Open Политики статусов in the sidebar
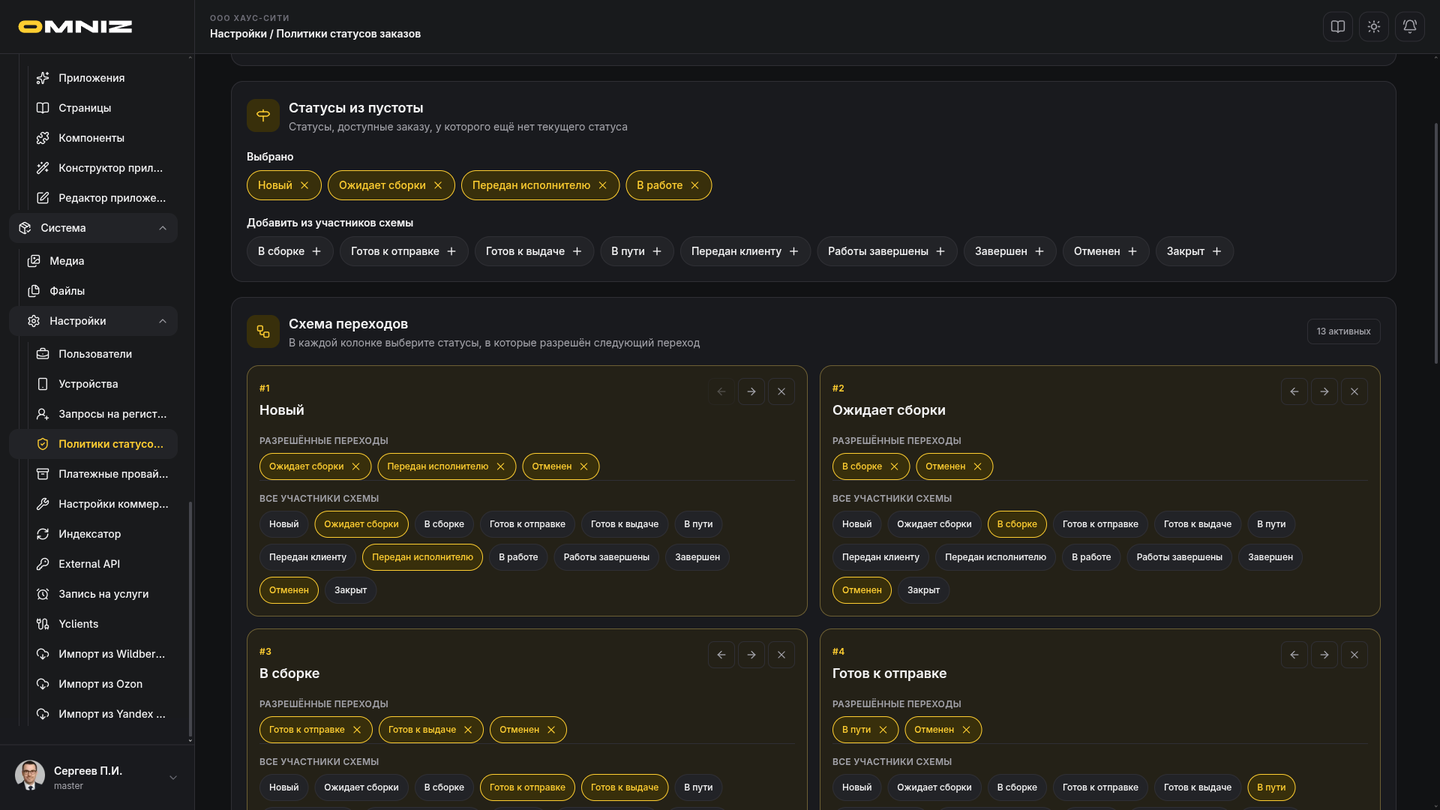 coord(94,444)
